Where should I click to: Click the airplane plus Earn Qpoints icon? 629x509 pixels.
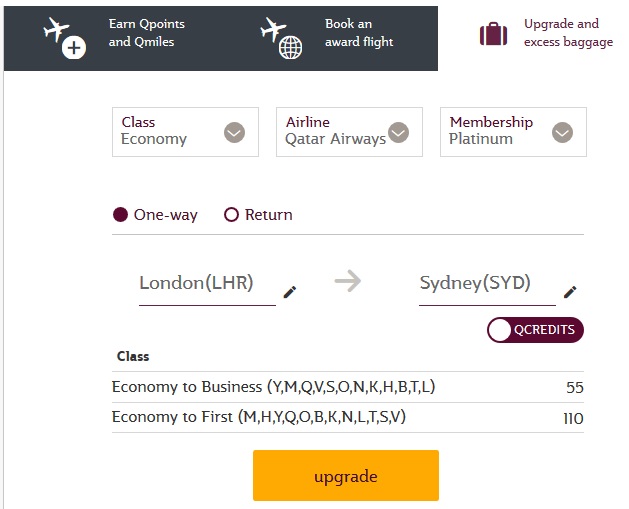[63, 38]
